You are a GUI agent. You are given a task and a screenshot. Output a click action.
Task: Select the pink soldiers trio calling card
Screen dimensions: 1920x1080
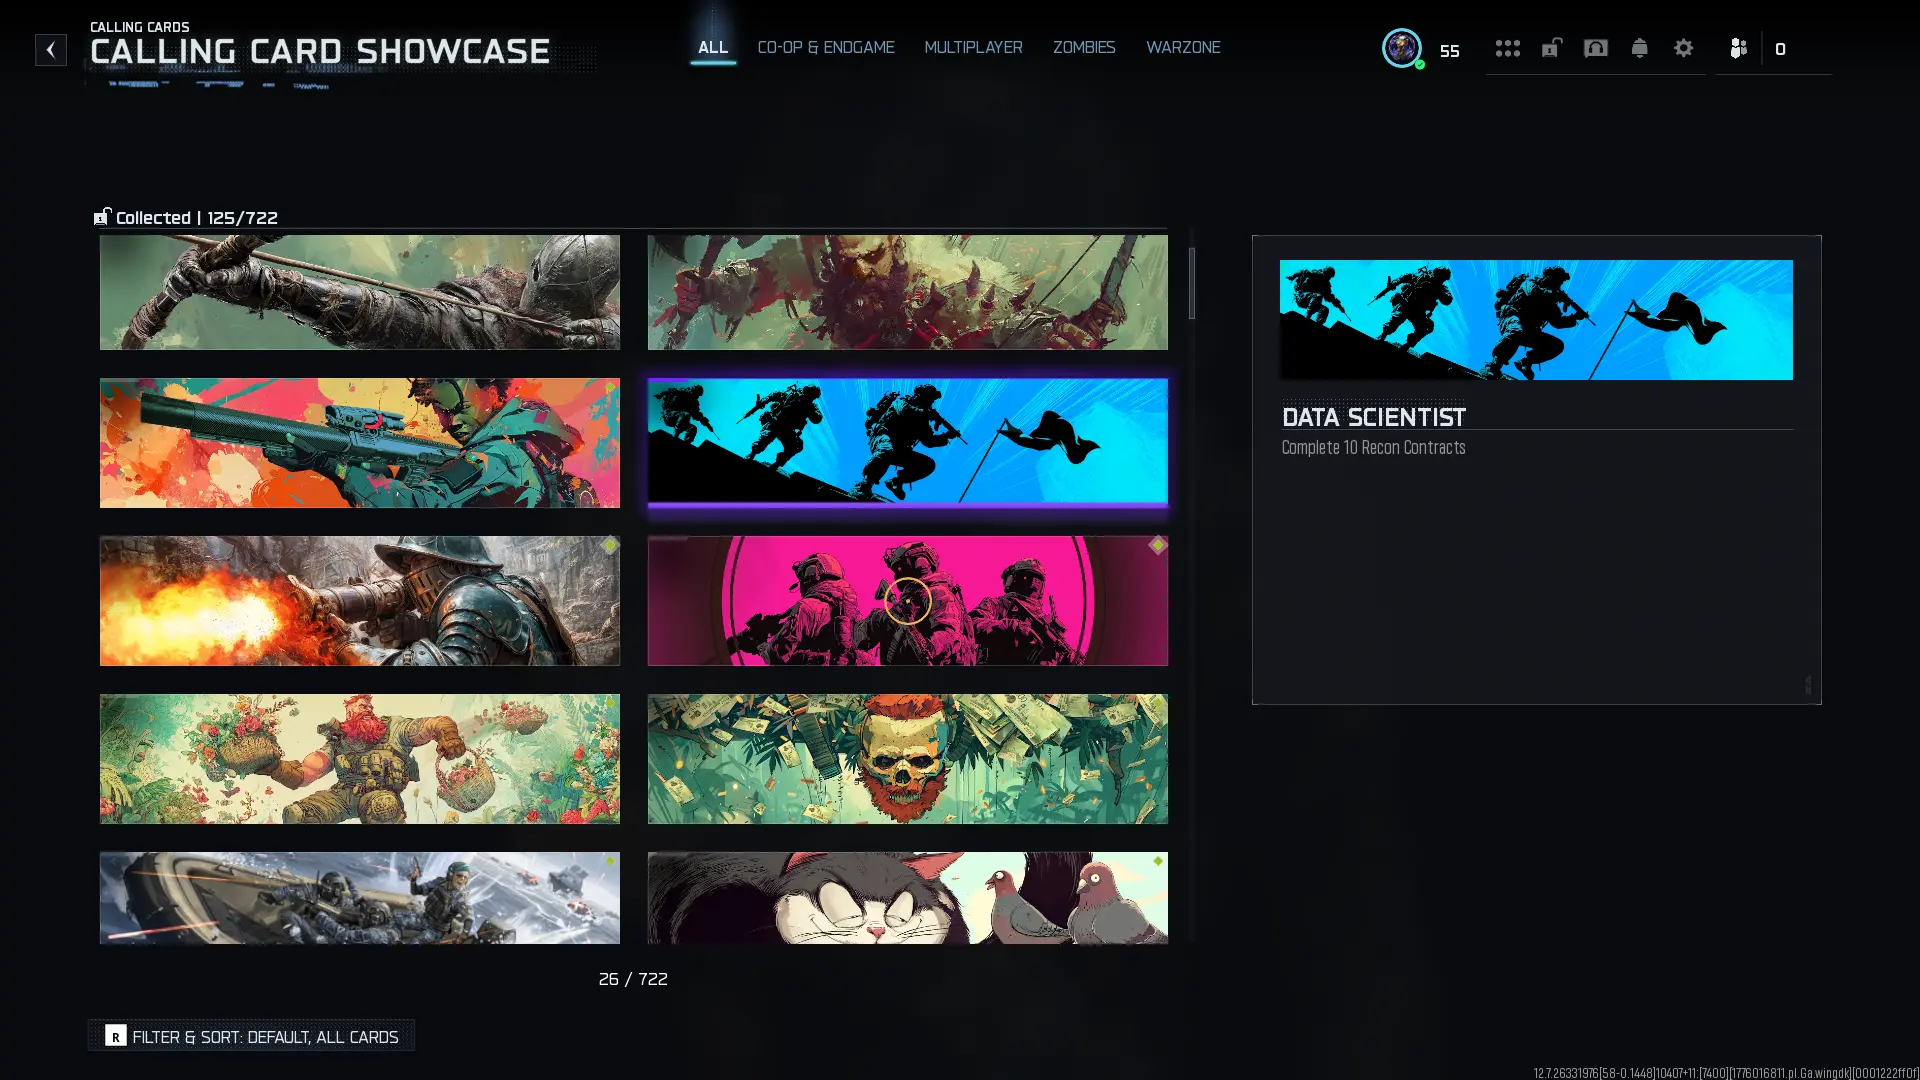[907, 601]
